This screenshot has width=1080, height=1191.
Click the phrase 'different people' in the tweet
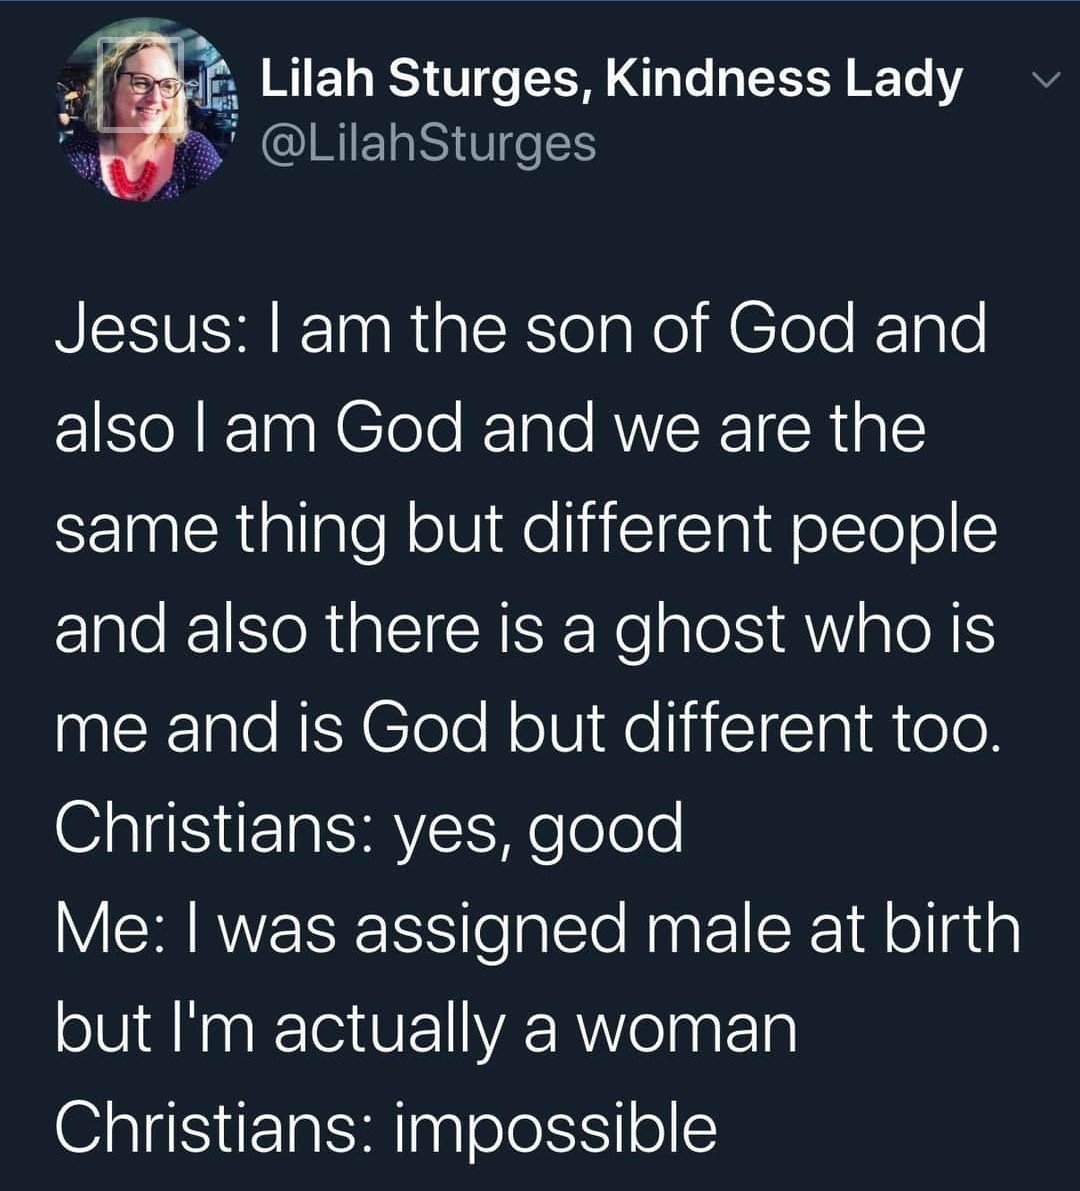coord(760,528)
